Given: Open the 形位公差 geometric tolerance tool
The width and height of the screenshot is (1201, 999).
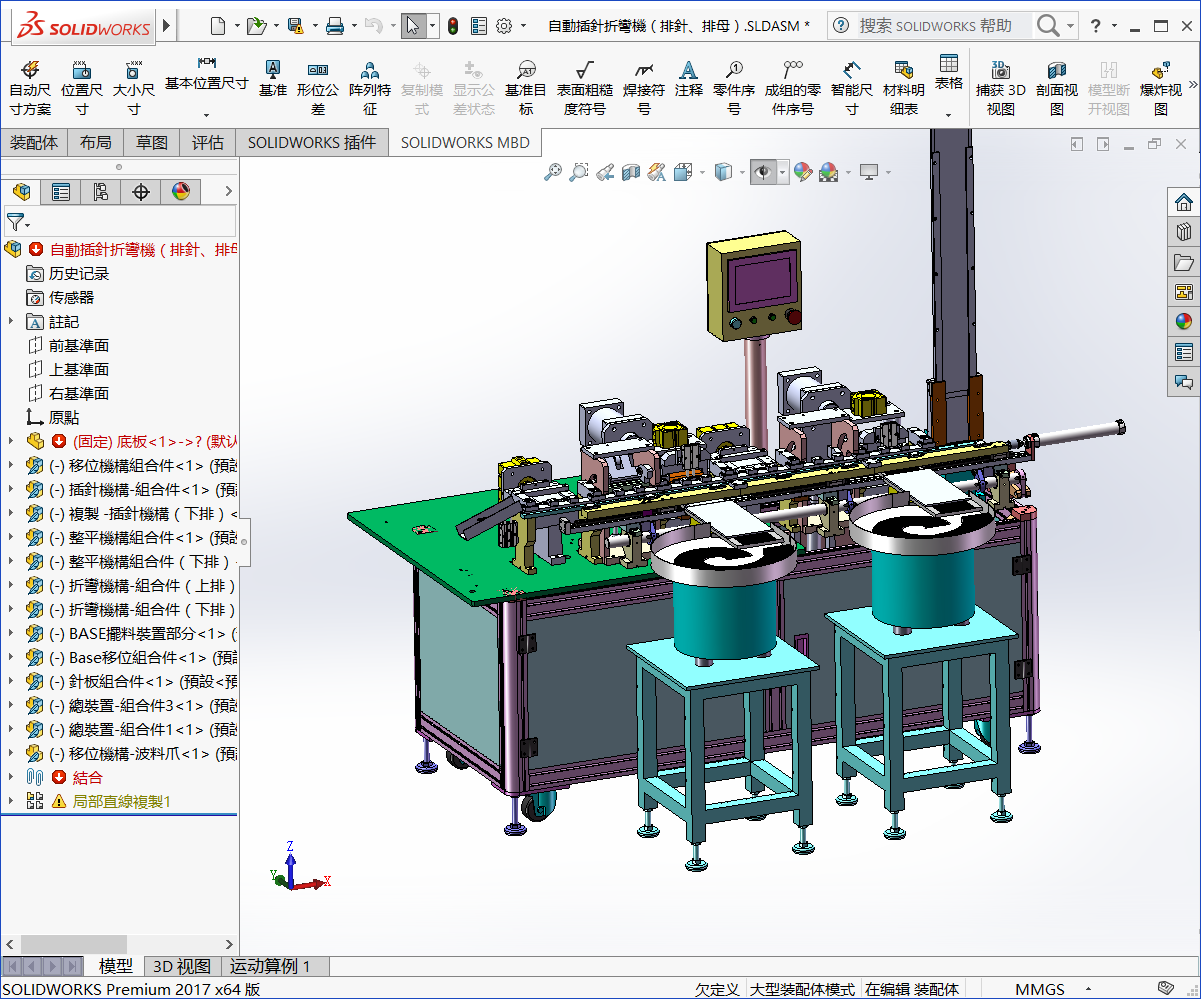Looking at the screenshot, I should point(318,87).
